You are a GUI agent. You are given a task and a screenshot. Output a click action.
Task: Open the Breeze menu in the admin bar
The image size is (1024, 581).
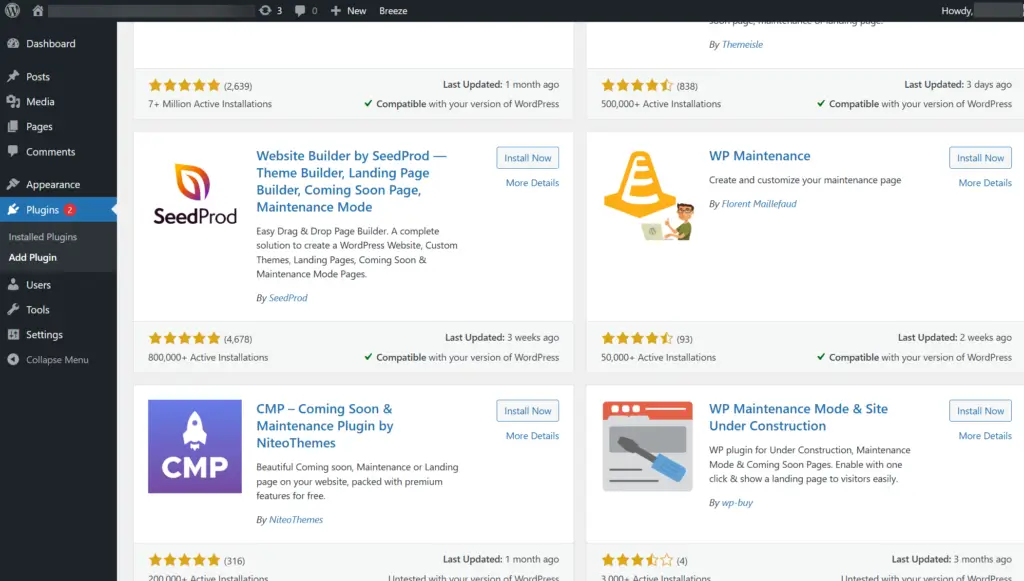(392, 10)
